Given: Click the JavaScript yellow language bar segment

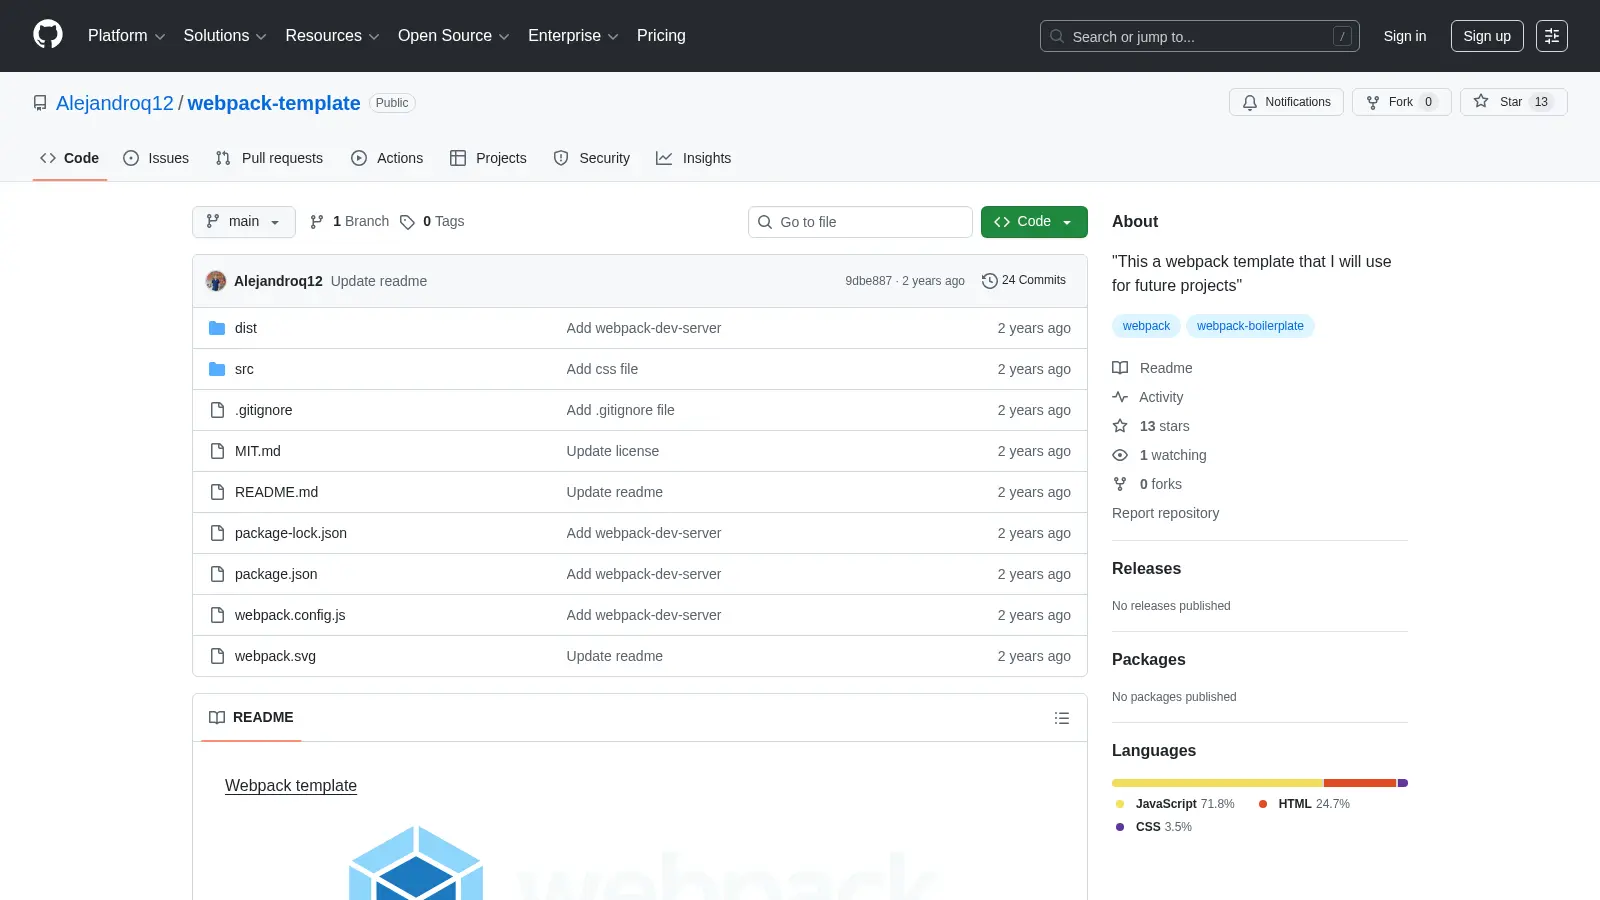Looking at the screenshot, I should click(1217, 783).
